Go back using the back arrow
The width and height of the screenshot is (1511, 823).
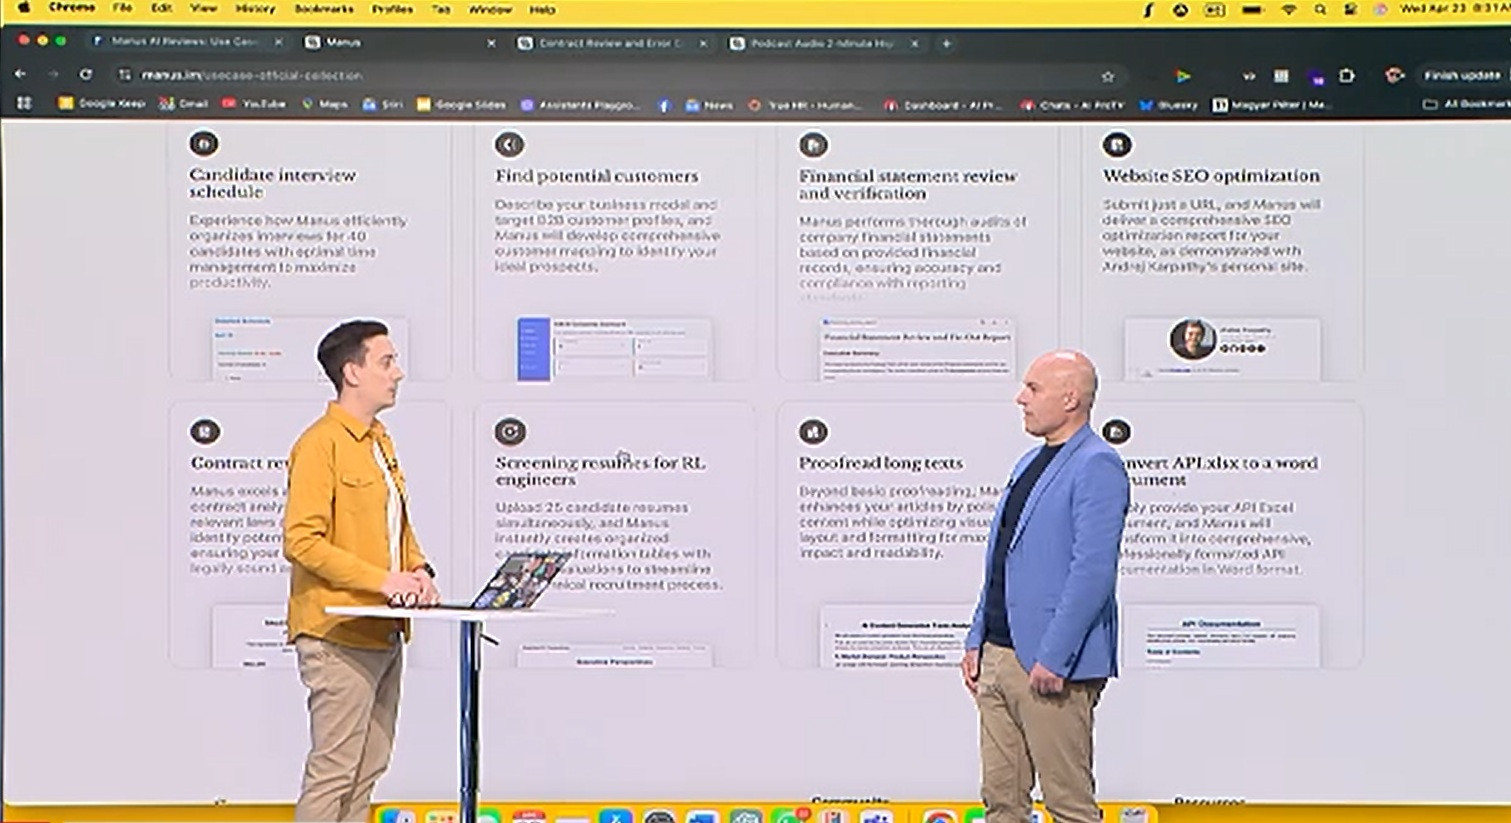point(20,75)
